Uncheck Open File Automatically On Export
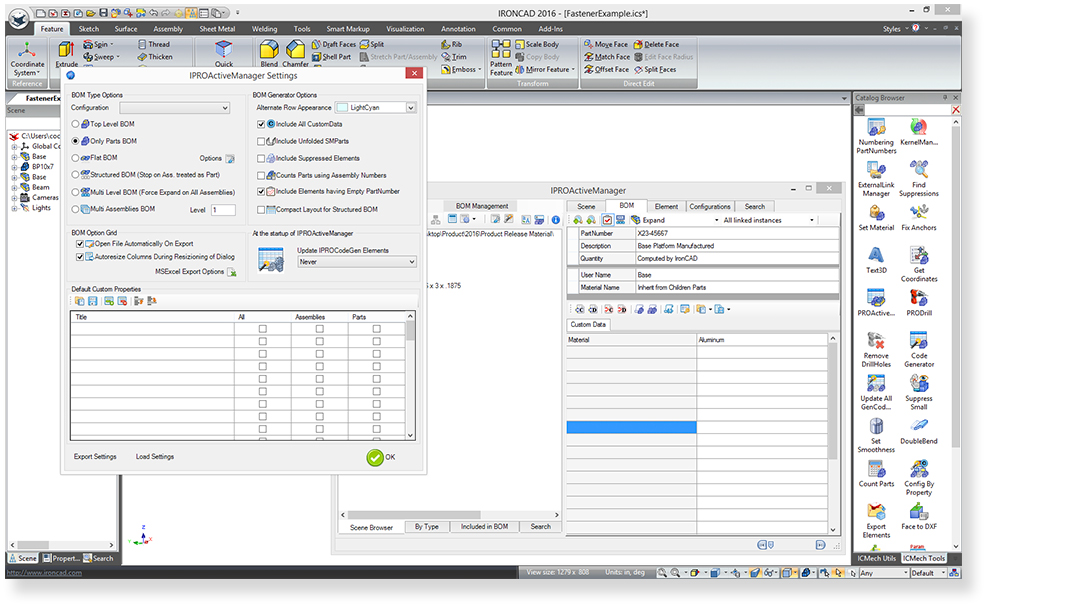 [80, 243]
